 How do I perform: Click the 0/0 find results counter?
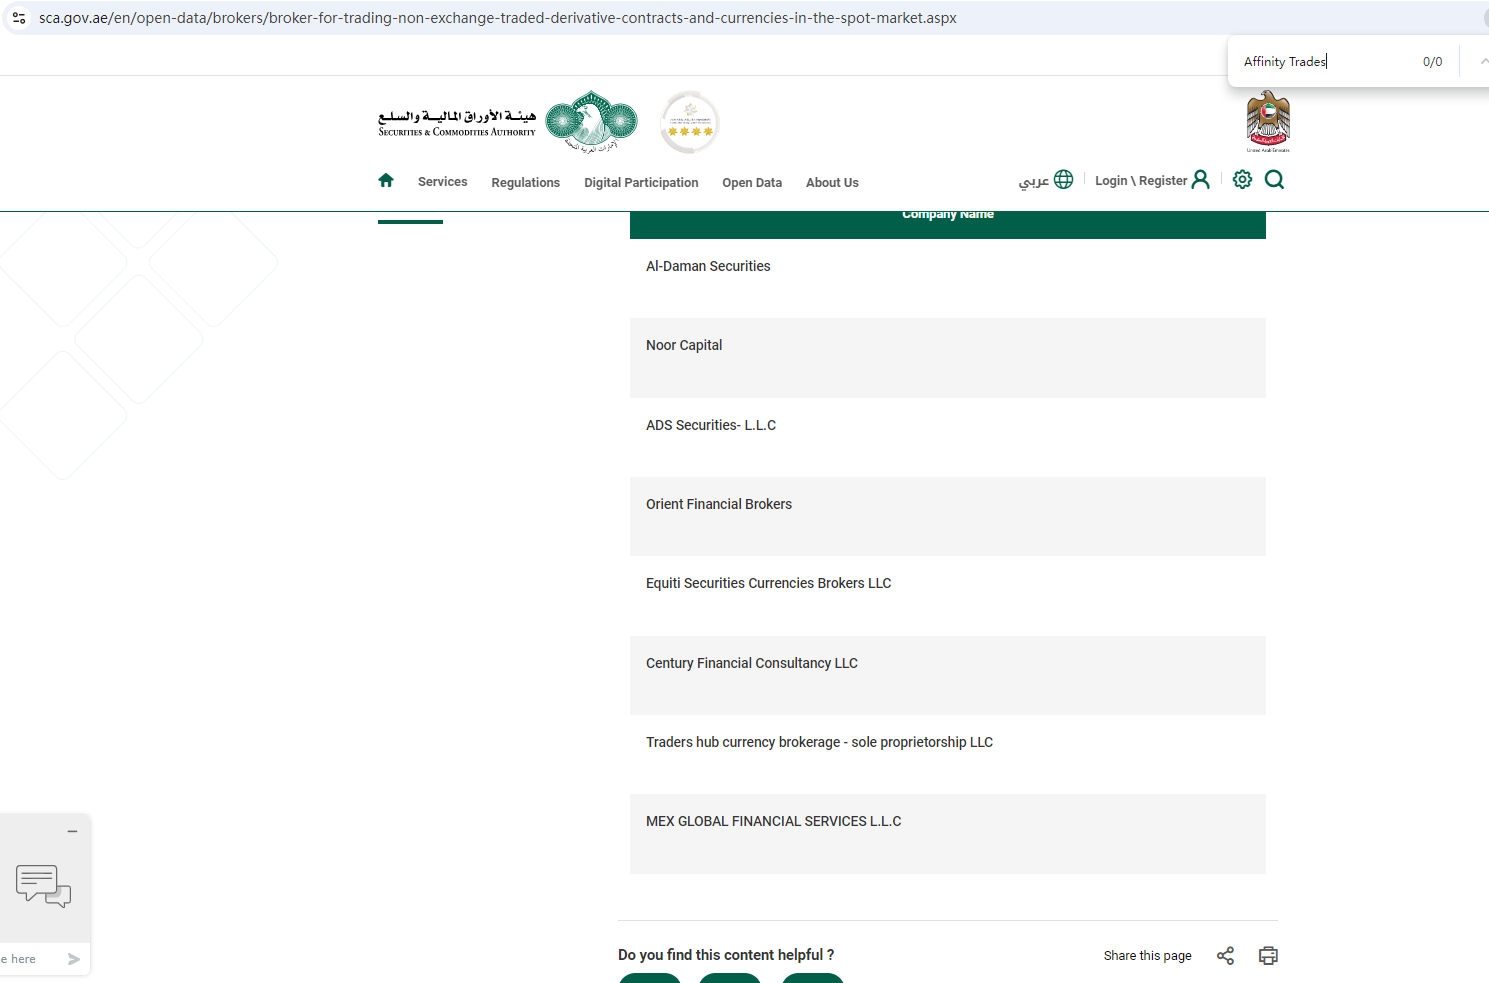coord(1432,62)
